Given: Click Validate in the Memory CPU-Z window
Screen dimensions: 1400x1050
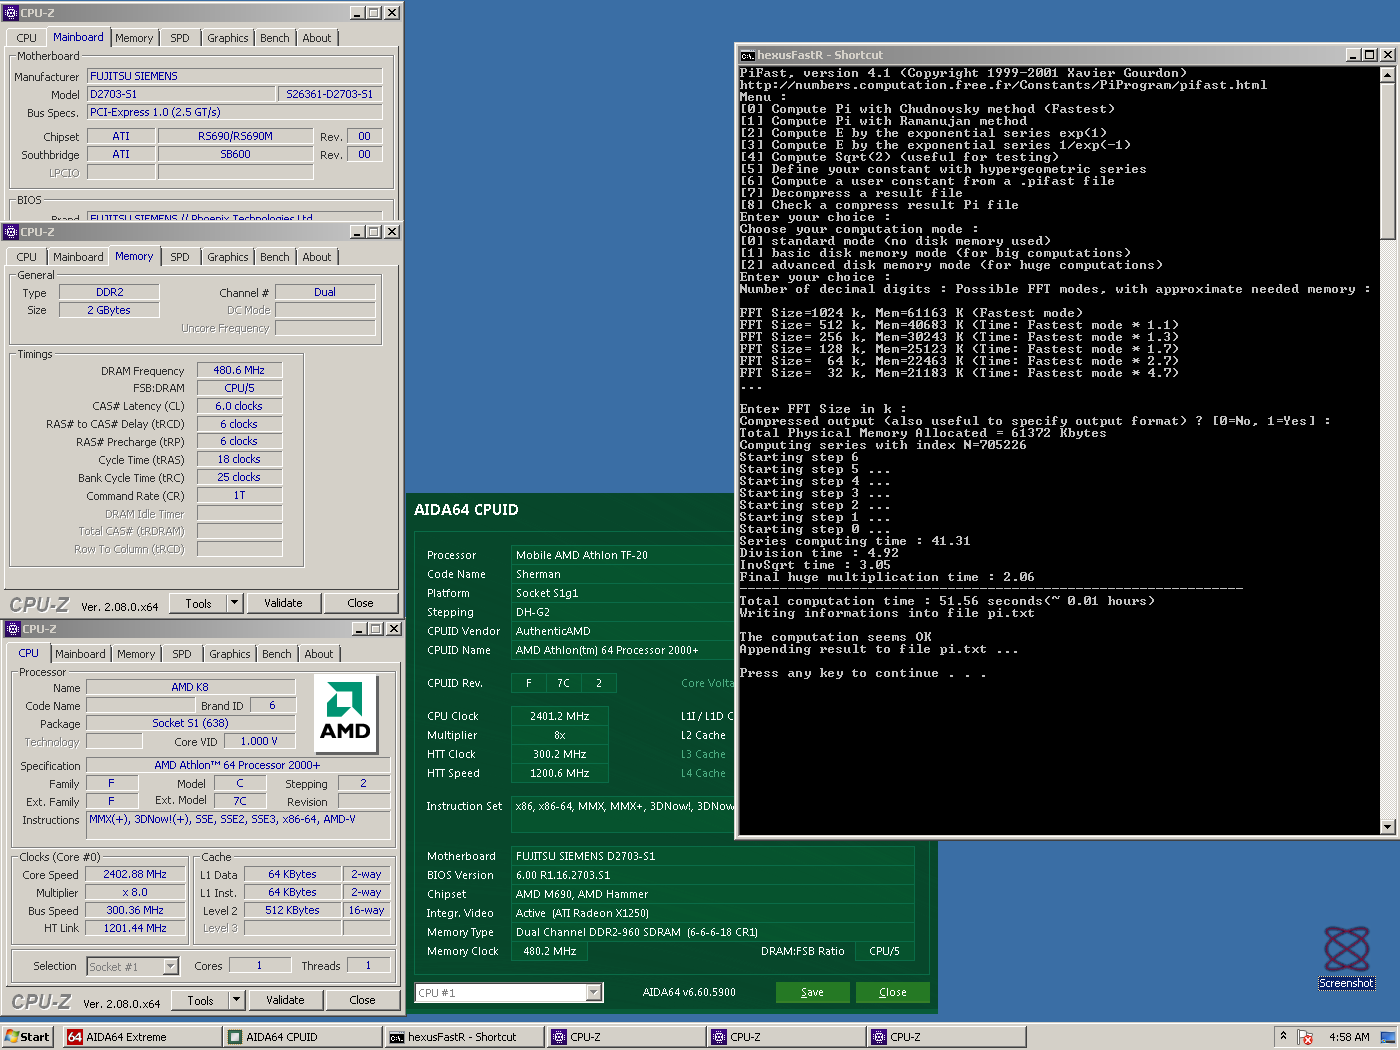Looking at the screenshot, I should [x=283, y=603].
